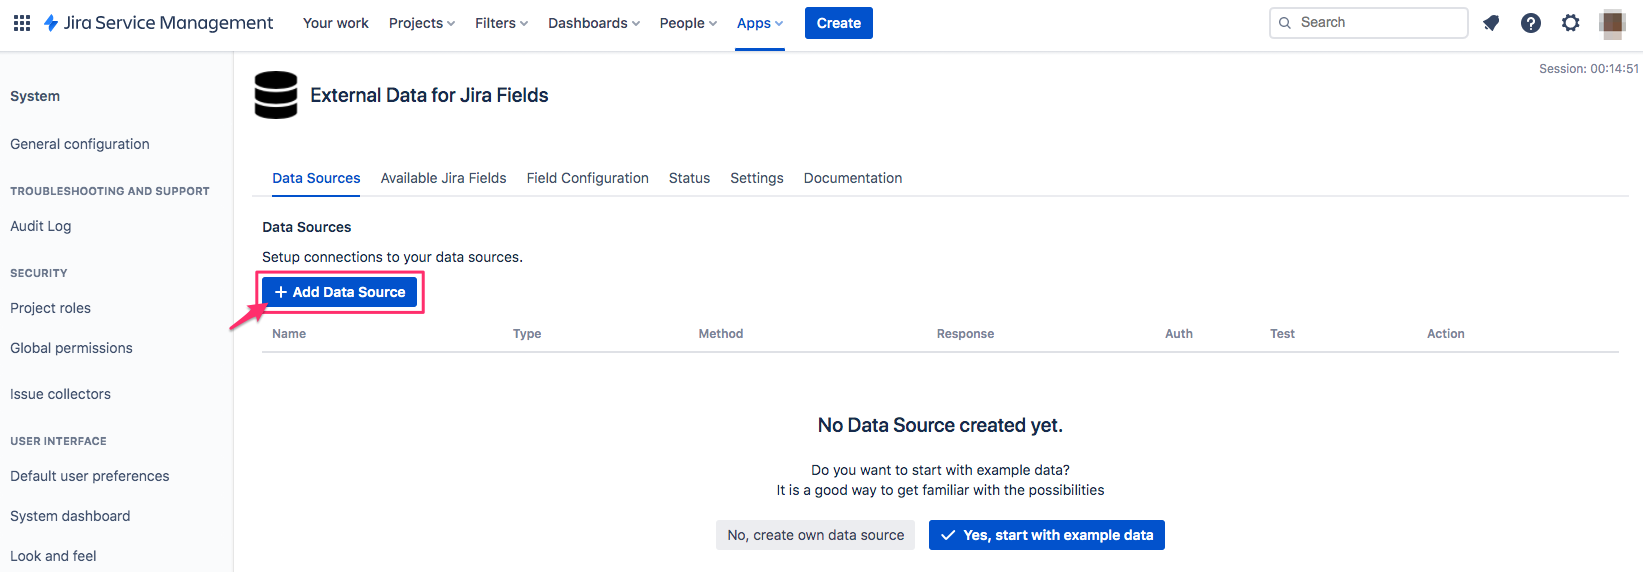The width and height of the screenshot is (1643, 572).
Task: Switch to the Data Sources tab
Action: point(316,178)
